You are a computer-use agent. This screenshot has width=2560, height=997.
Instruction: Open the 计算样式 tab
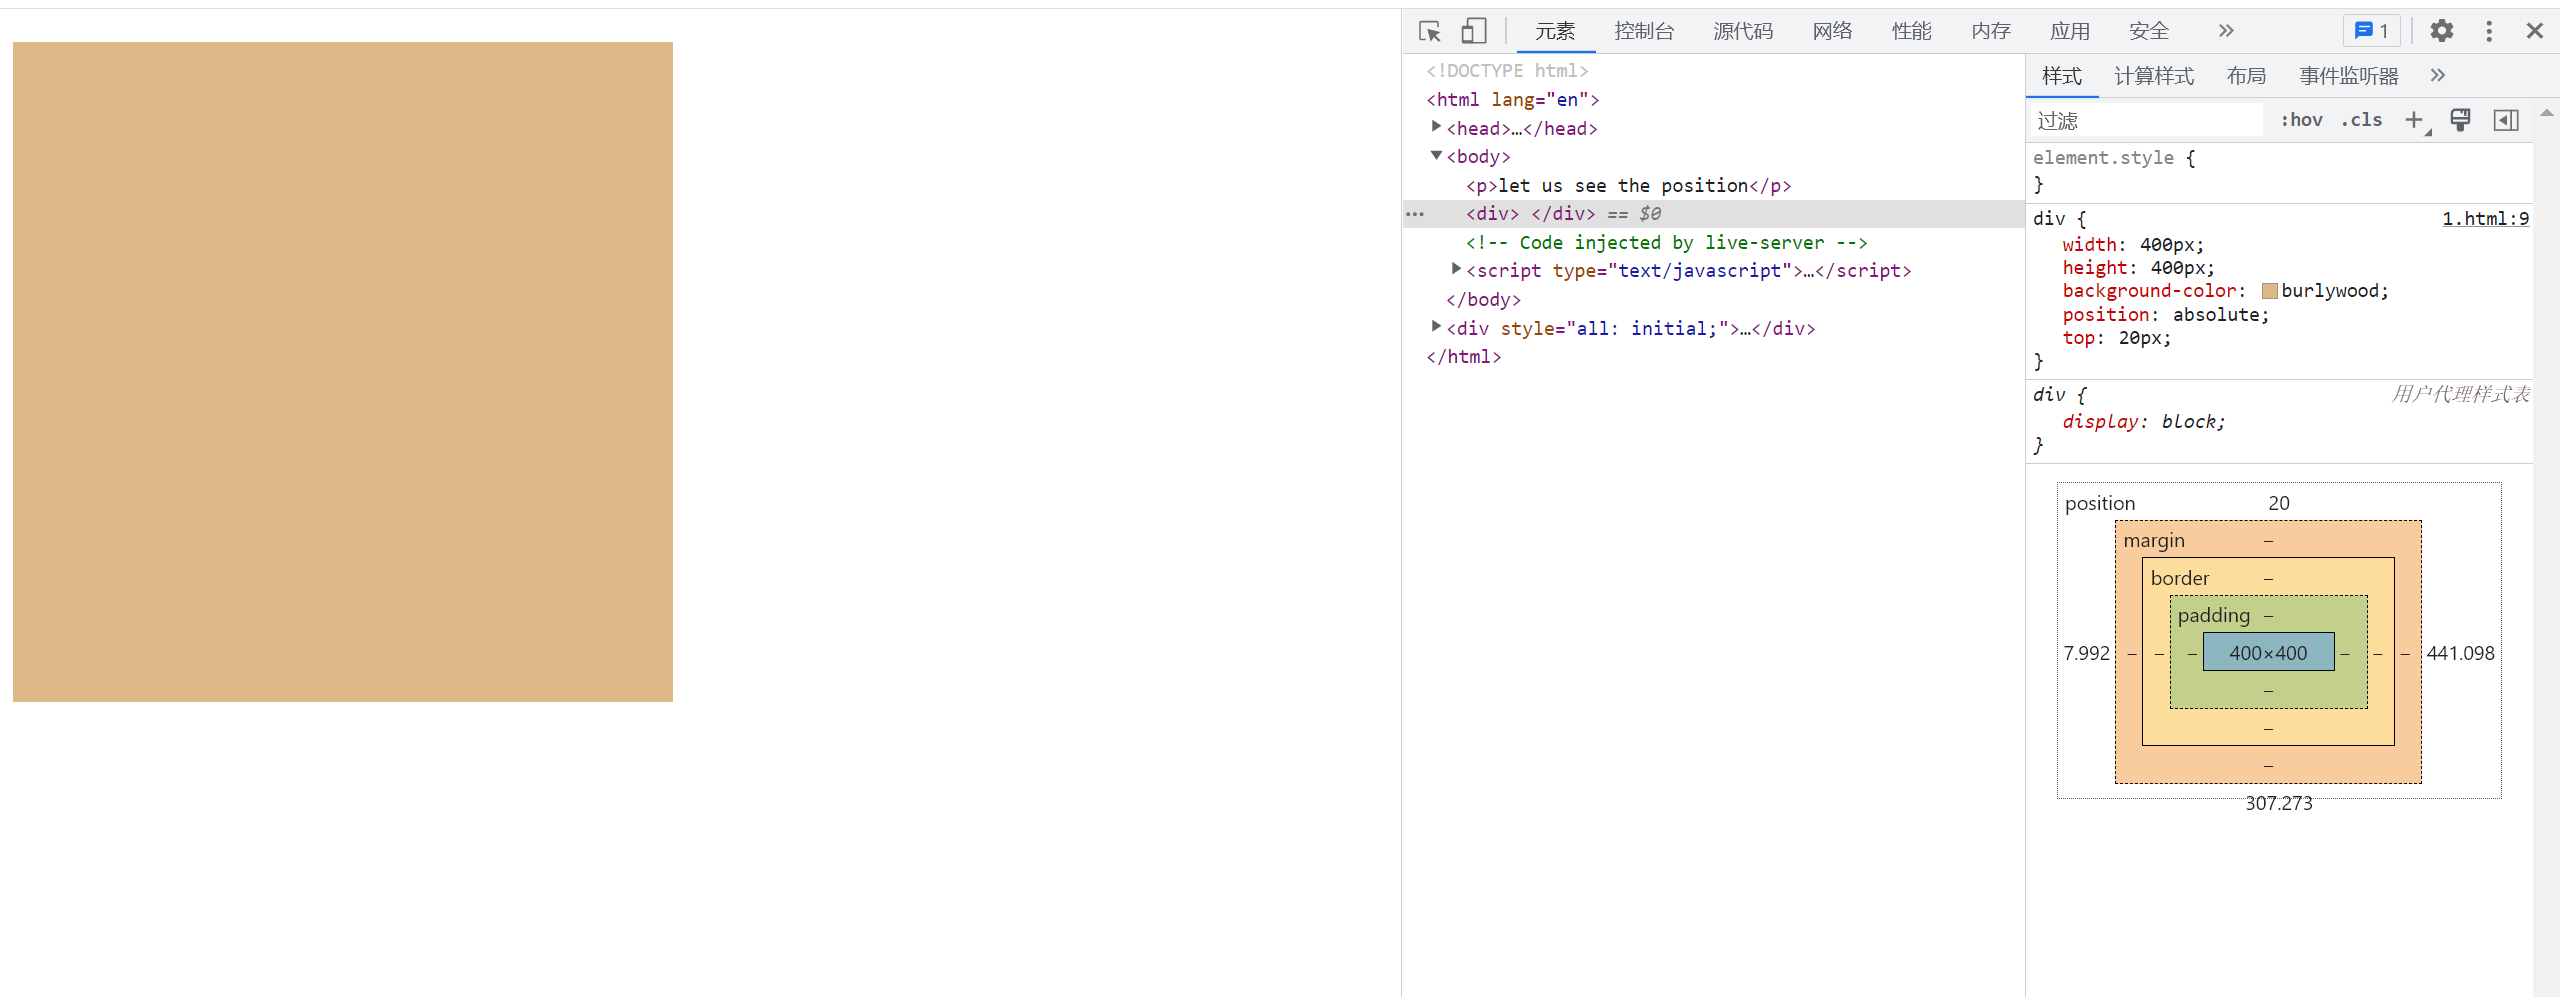[x=2154, y=76]
